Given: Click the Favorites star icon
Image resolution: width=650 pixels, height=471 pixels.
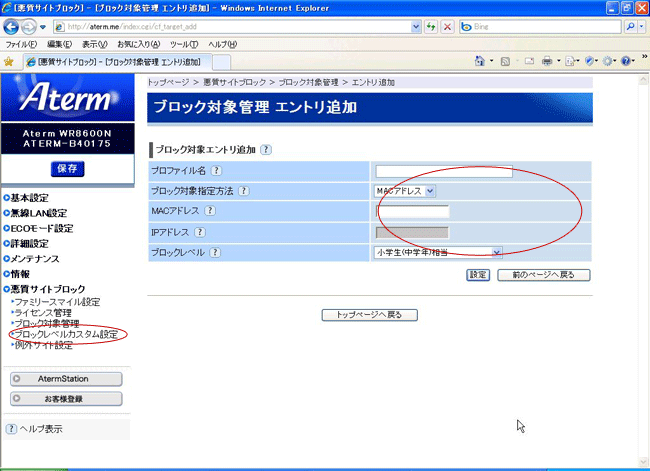Looking at the screenshot, I should tap(9, 62).
